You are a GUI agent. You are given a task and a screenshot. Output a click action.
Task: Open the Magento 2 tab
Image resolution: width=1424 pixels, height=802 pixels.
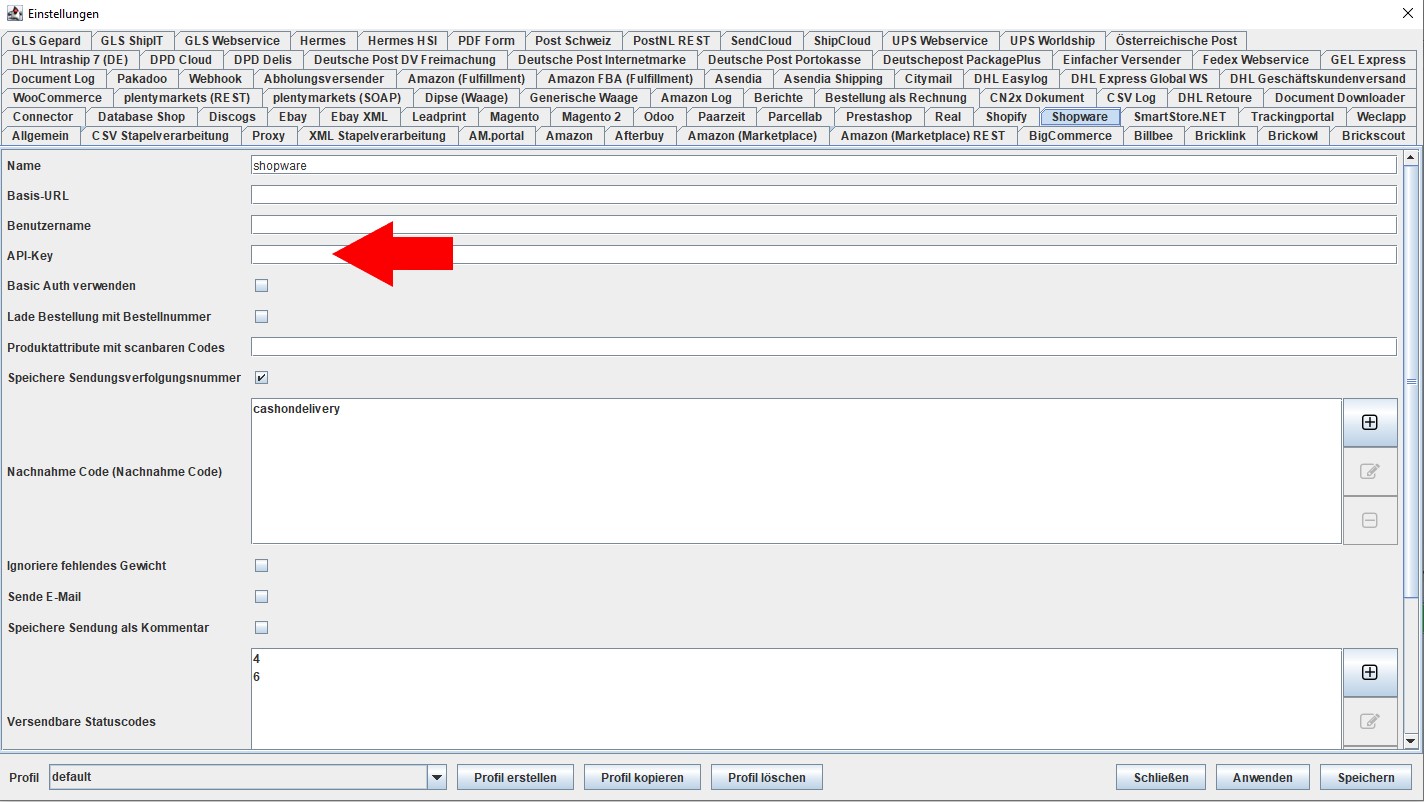(591, 117)
